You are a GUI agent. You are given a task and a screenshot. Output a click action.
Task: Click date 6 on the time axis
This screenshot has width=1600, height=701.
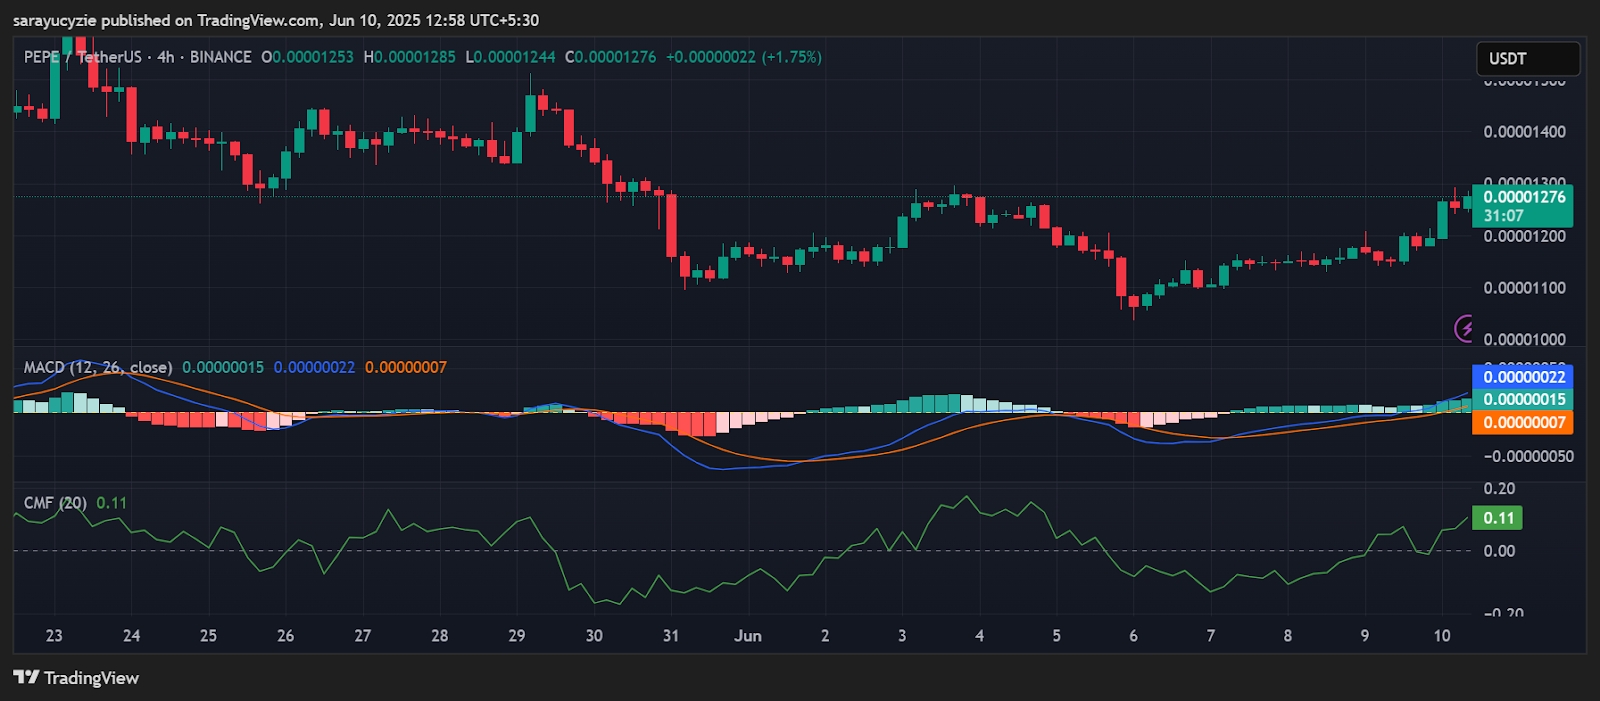tap(1133, 636)
